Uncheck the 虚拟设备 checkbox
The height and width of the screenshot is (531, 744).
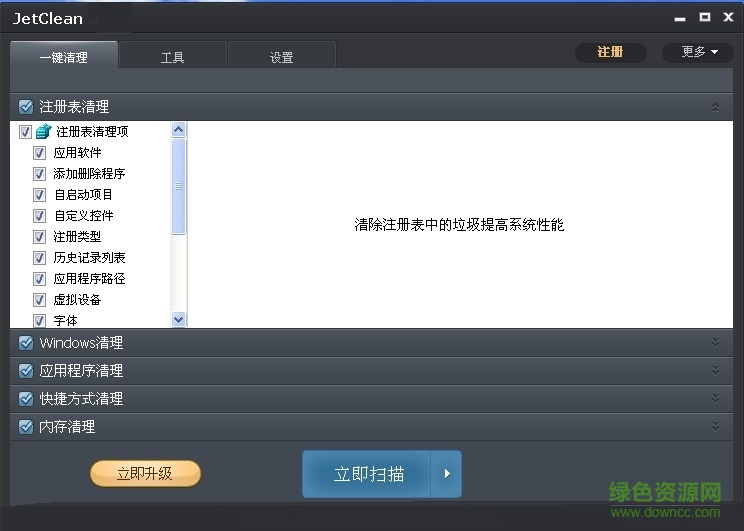tap(39, 300)
